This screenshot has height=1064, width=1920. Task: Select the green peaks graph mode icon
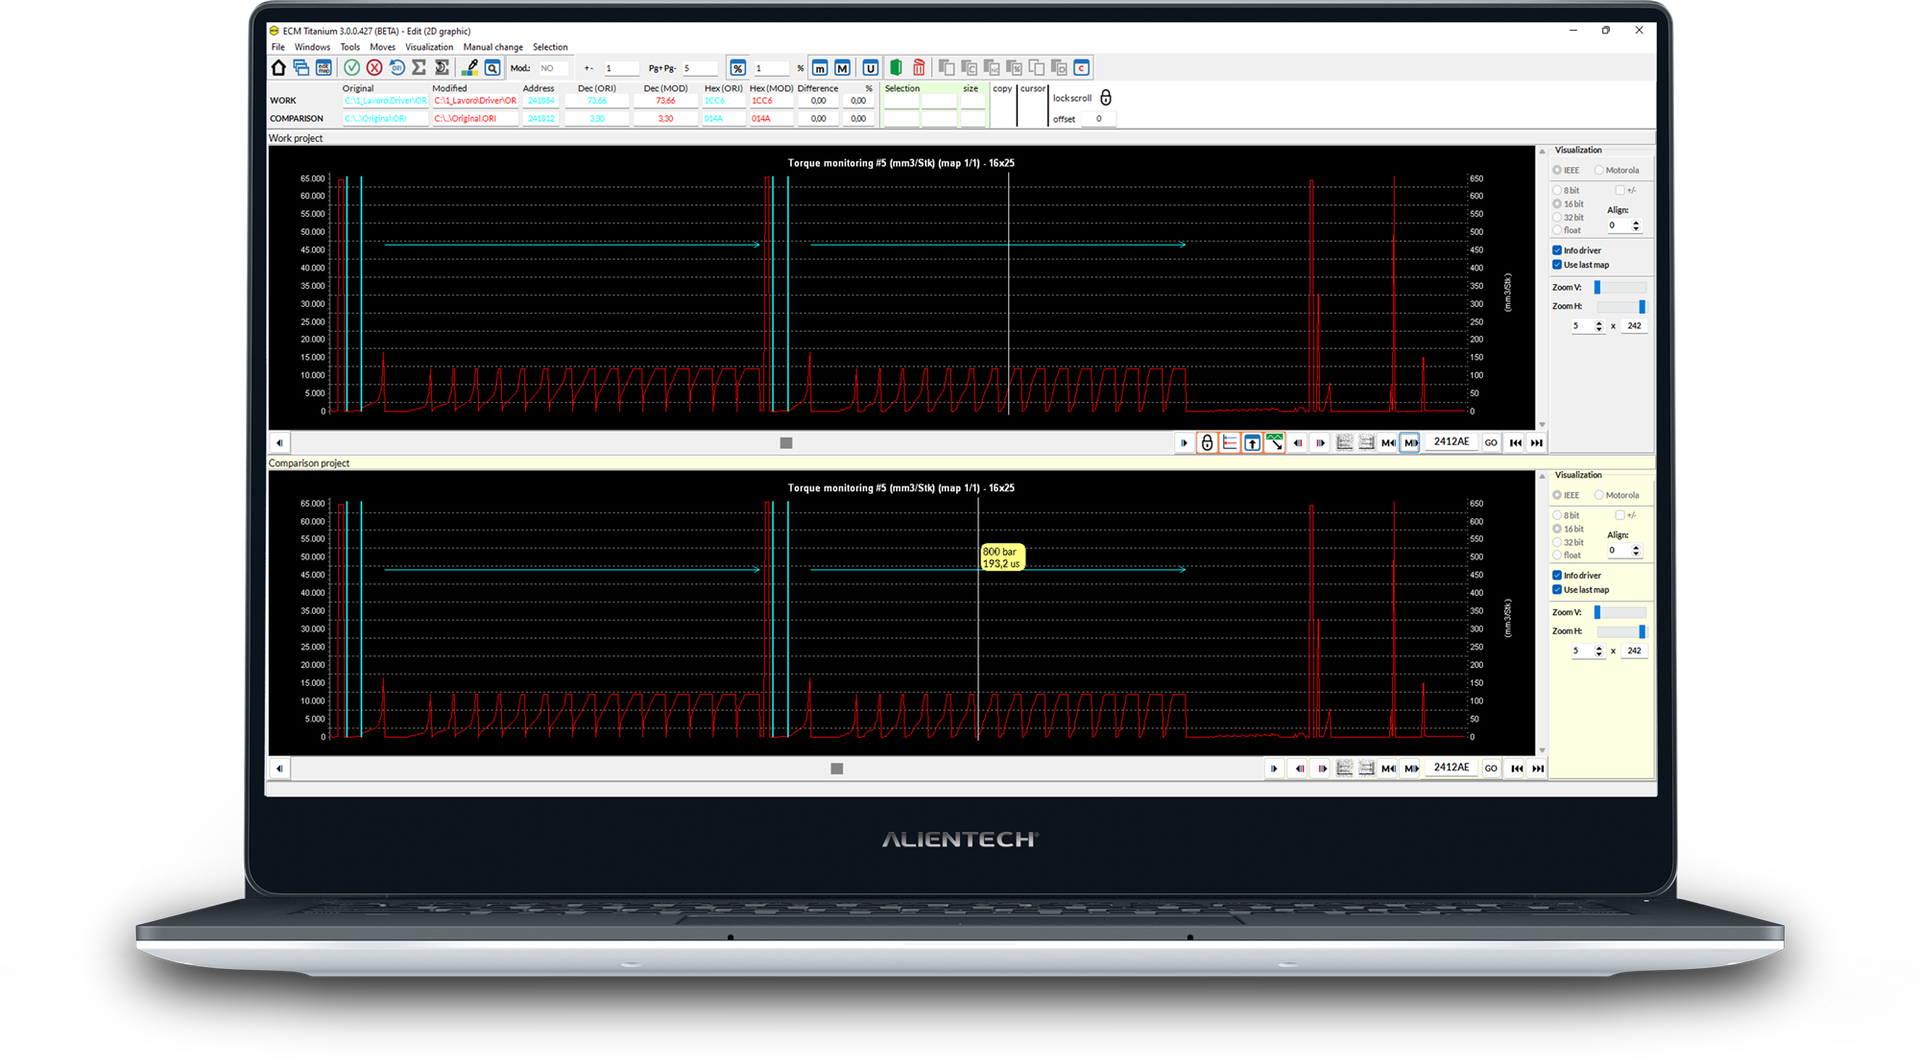point(1274,442)
